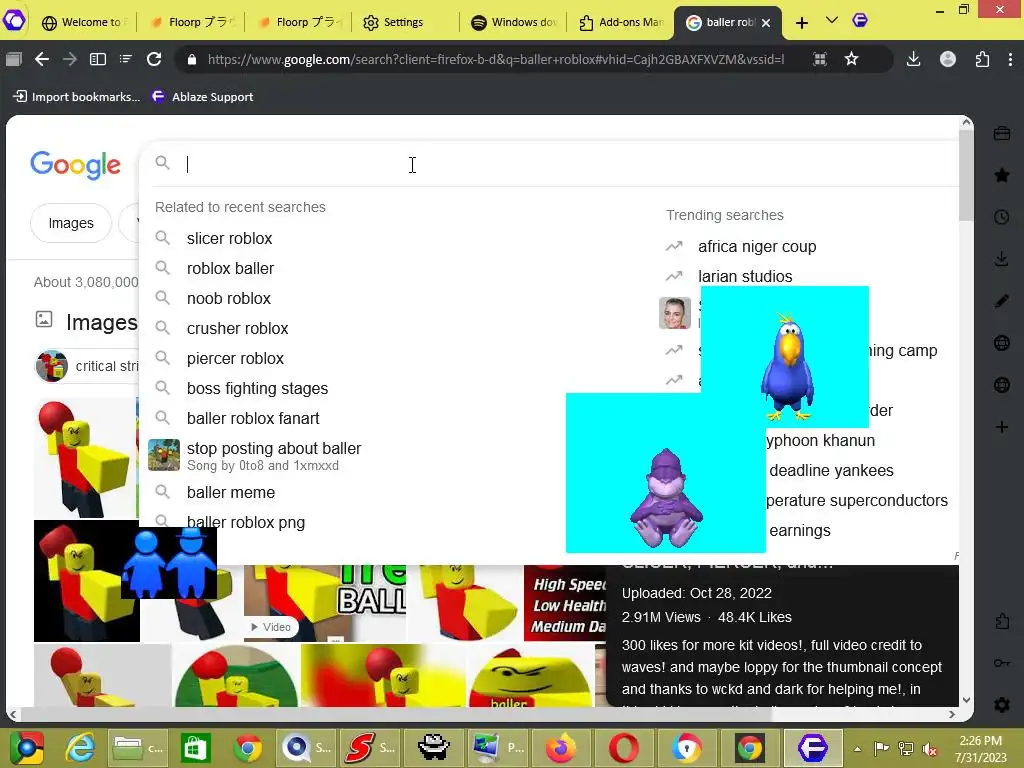Open the sidebar briefcase icon
The width and height of the screenshot is (1024, 768).
(1002, 133)
